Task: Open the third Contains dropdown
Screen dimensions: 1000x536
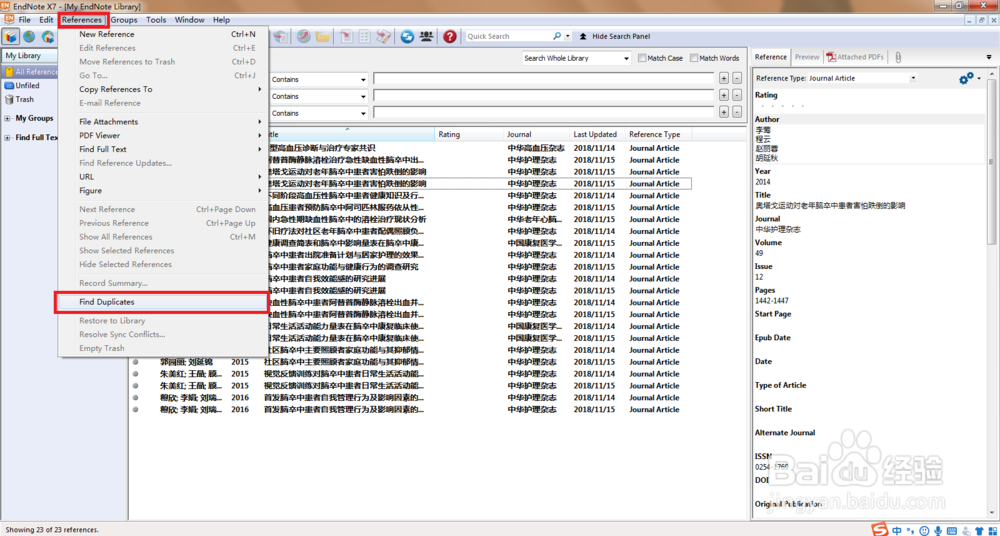Action: tap(319, 113)
